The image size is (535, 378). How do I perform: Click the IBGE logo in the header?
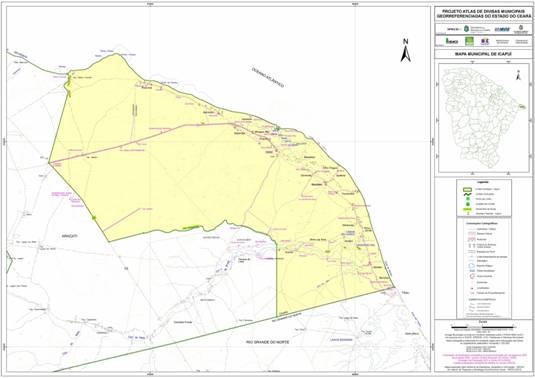click(x=452, y=41)
